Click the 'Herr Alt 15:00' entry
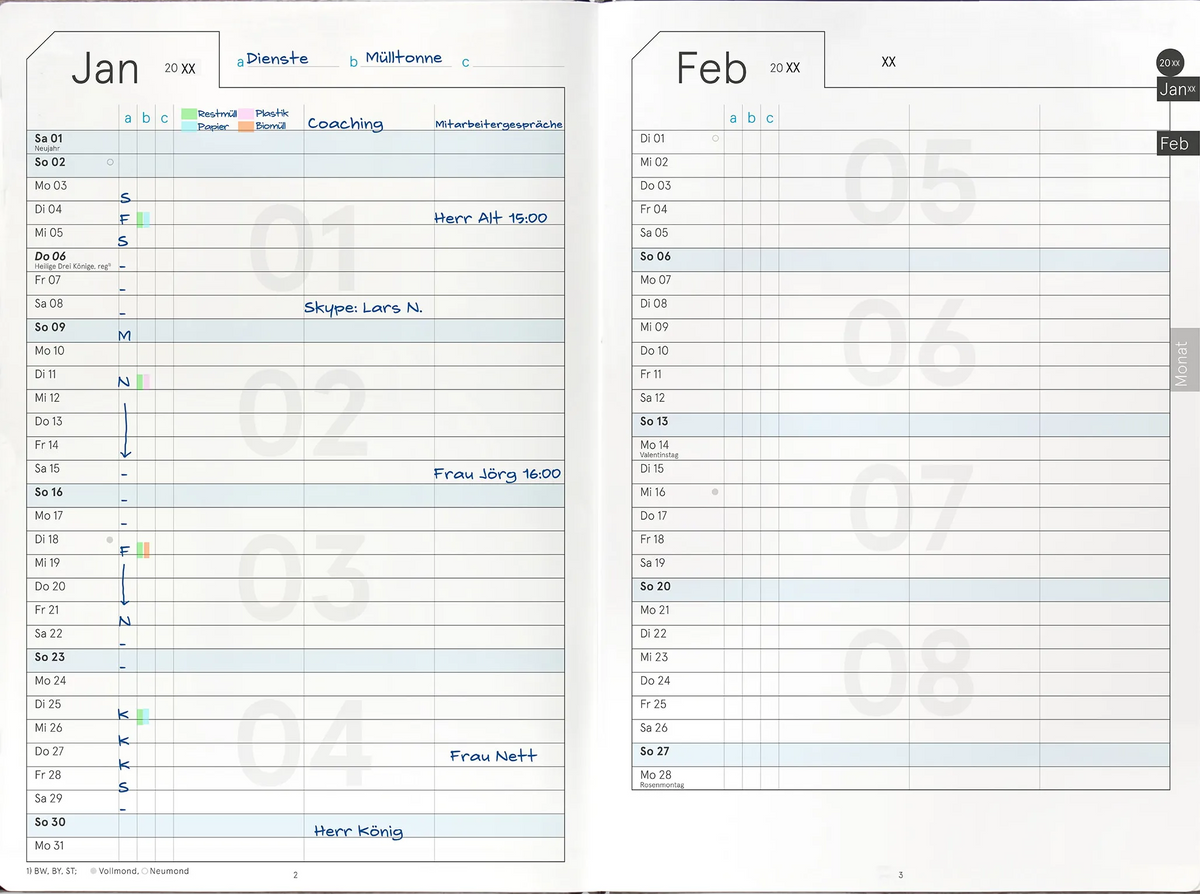 [x=491, y=218]
